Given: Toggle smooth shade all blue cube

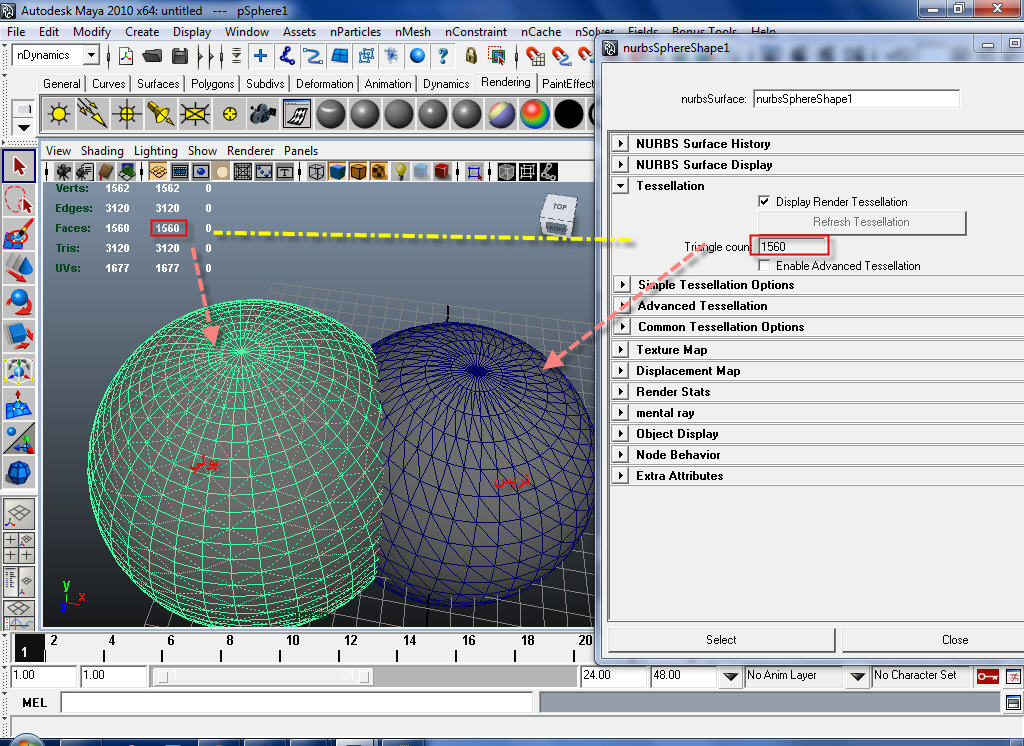Looking at the screenshot, I should pos(337,172).
